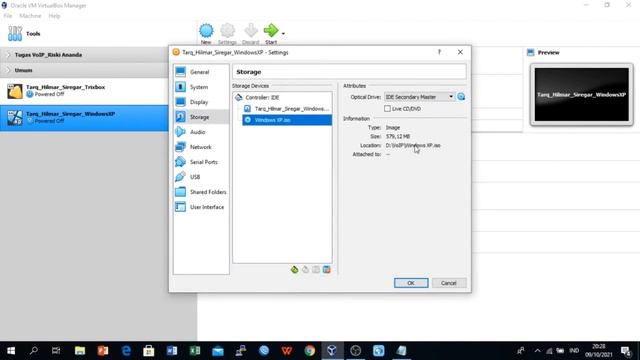Open WPS Office from the taskbar
This screenshot has height=360, width=640.
tap(287, 351)
